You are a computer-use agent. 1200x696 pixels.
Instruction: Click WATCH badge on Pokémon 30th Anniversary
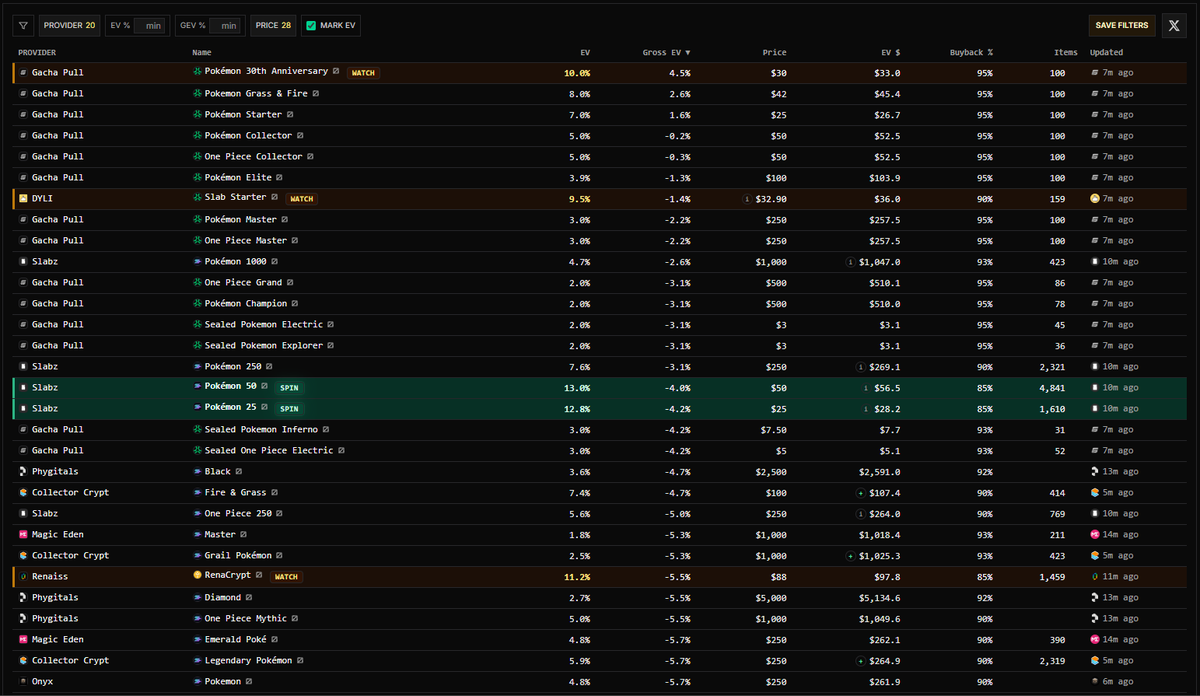click(x=364, y=72)
